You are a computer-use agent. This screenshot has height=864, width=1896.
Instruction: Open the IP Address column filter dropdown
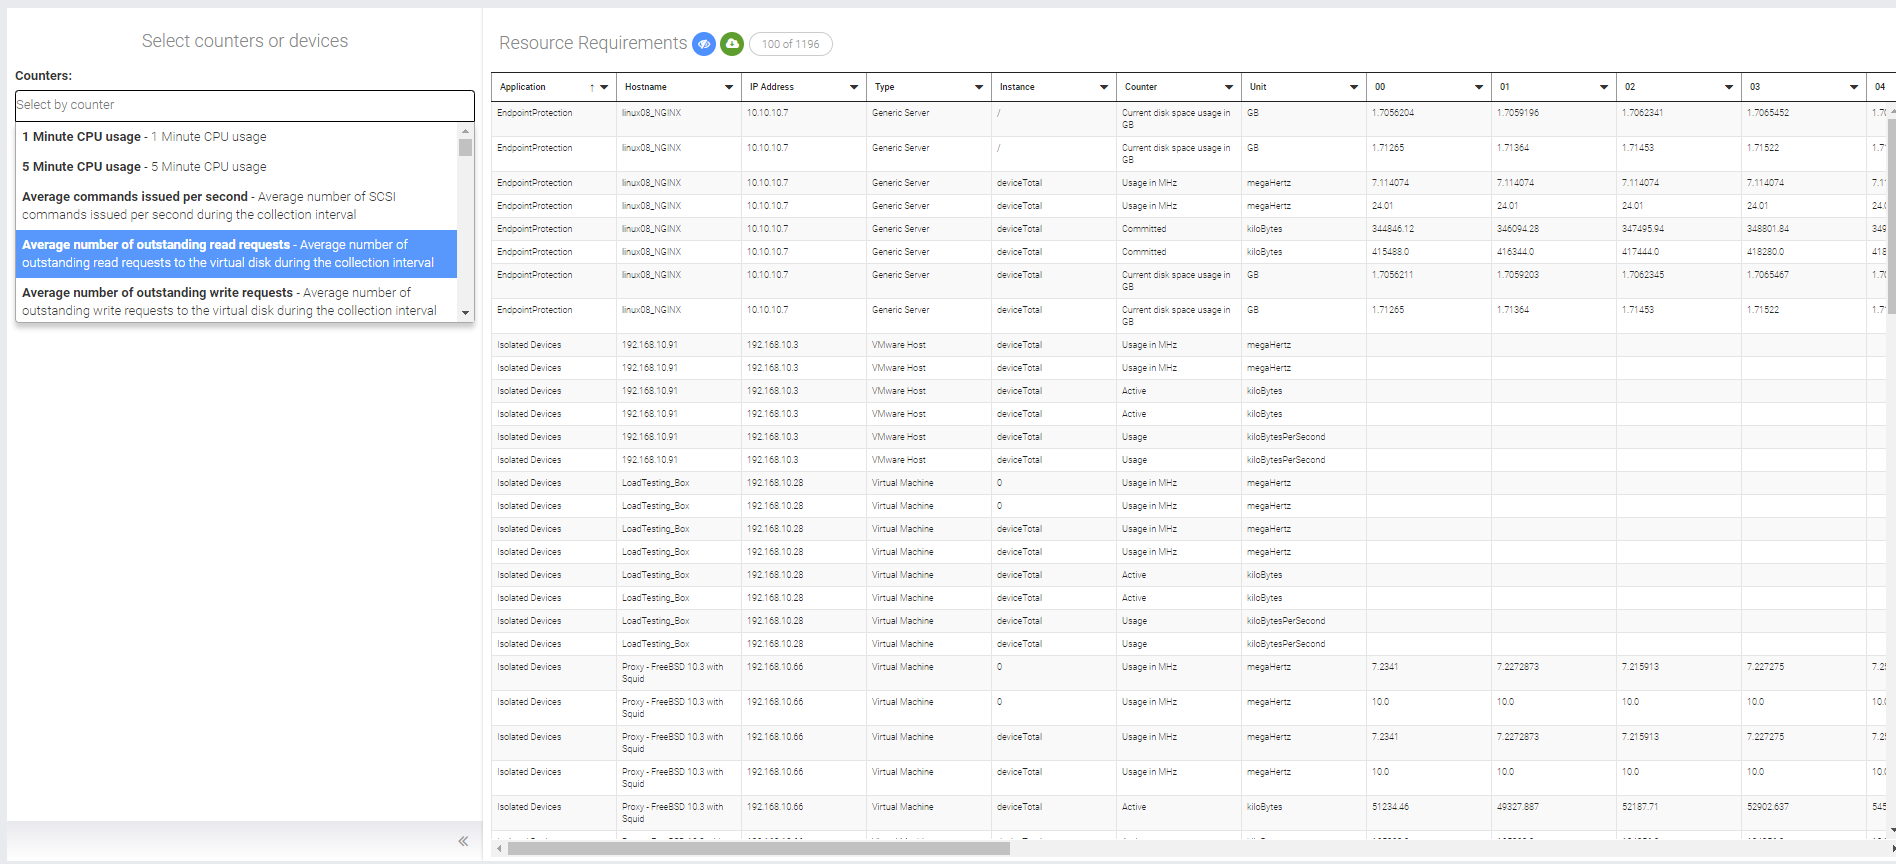click(x=854, y=87)
